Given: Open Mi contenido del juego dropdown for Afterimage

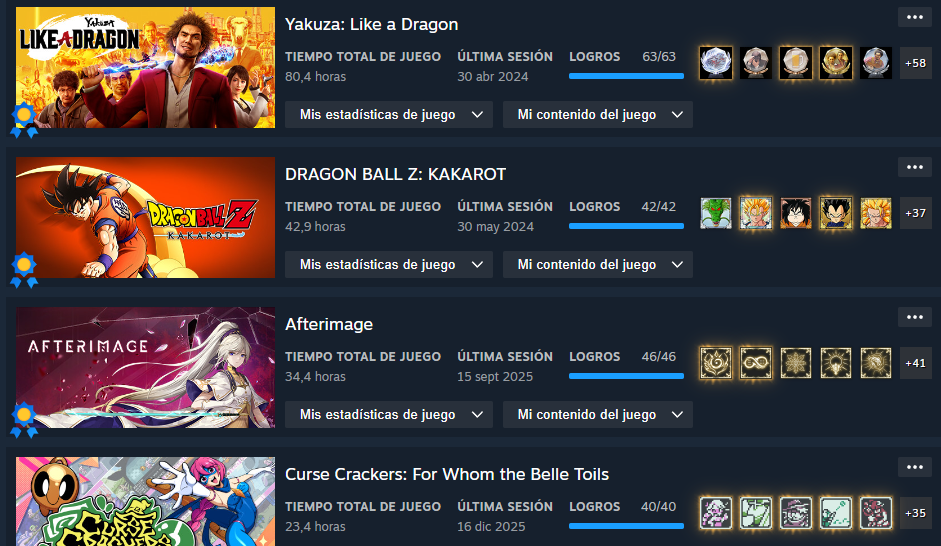Looking at the screenshot, I should pos(598,415).
